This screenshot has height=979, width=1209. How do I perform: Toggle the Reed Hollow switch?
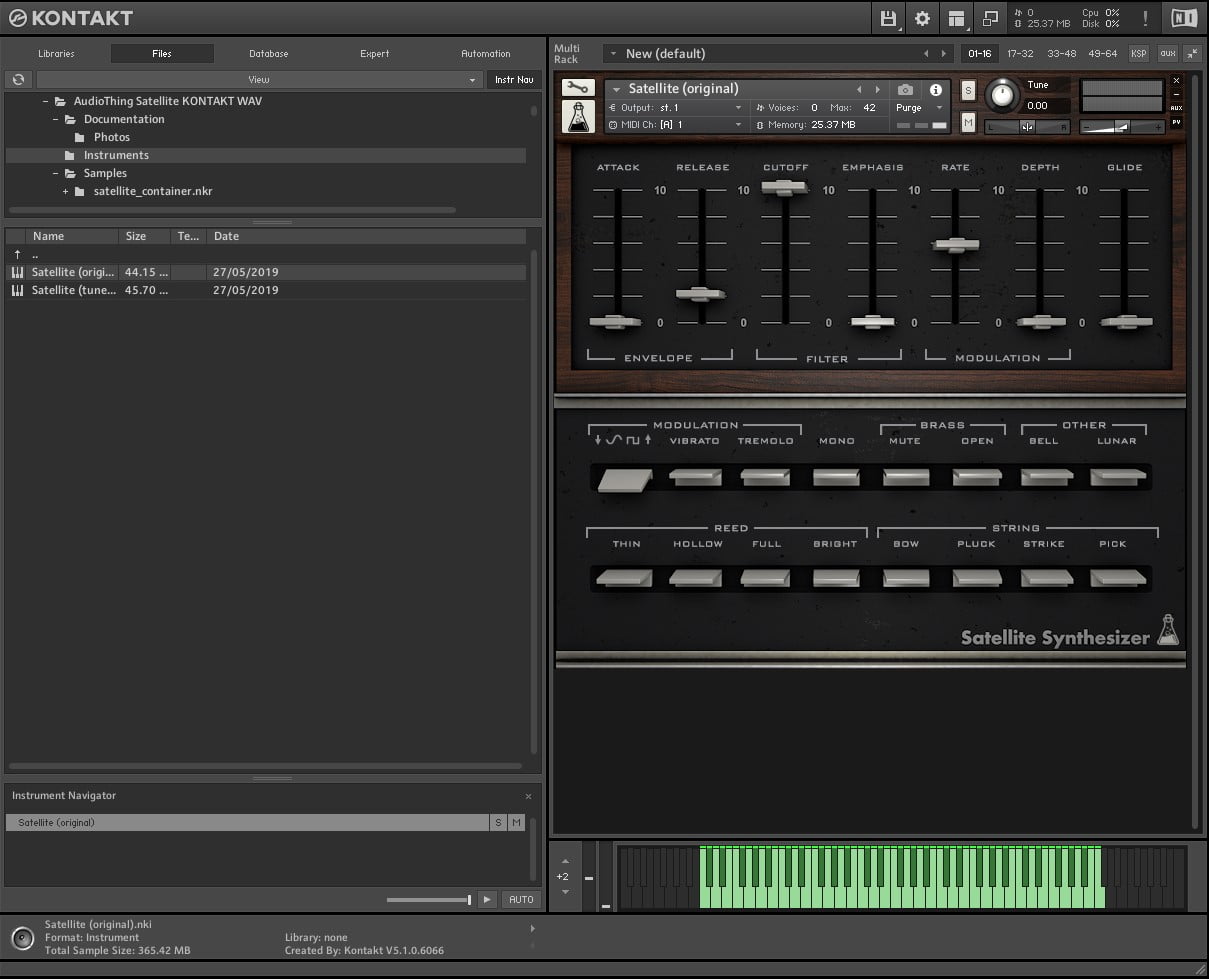tap(695, 578)
